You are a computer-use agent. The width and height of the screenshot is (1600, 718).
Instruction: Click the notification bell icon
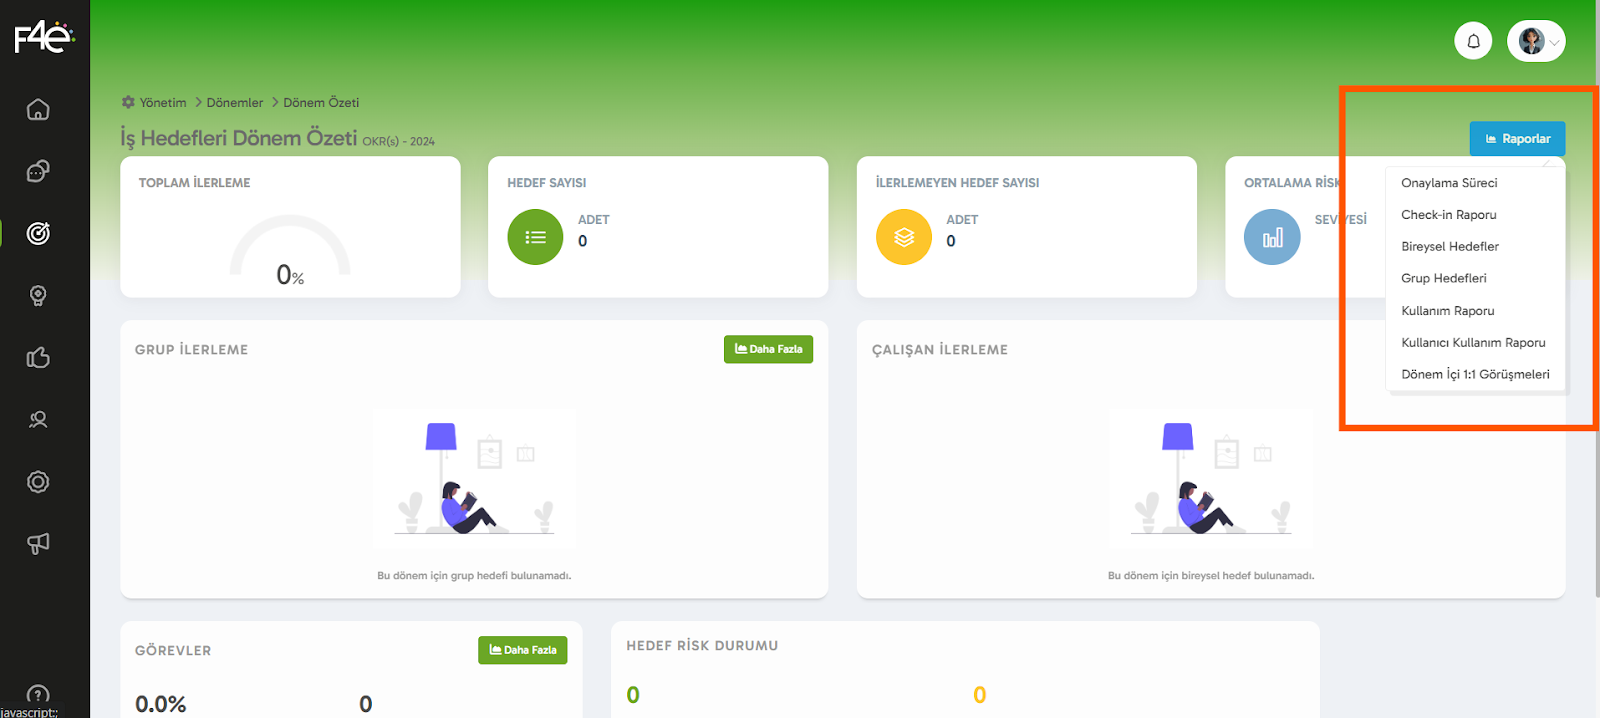tap(1473, 41)
